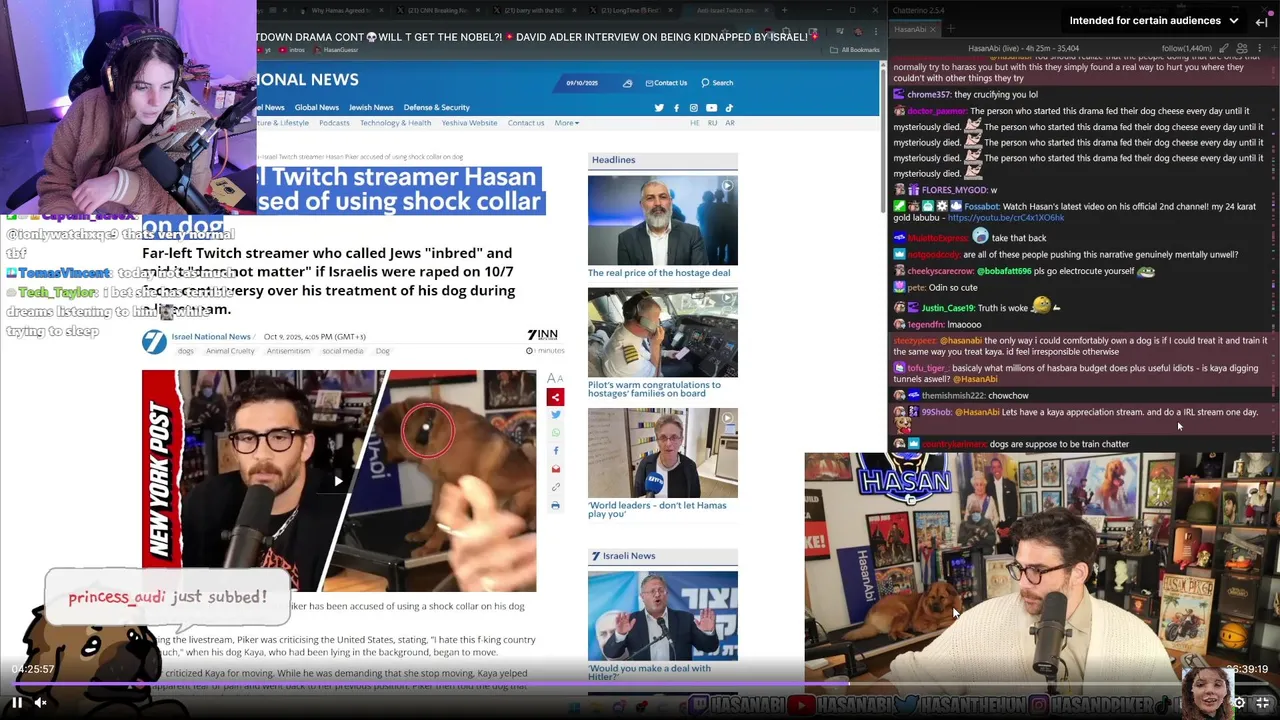Open the Global News menu item
This screenshot has height=720, width=1280.
(x=316, y=107)
